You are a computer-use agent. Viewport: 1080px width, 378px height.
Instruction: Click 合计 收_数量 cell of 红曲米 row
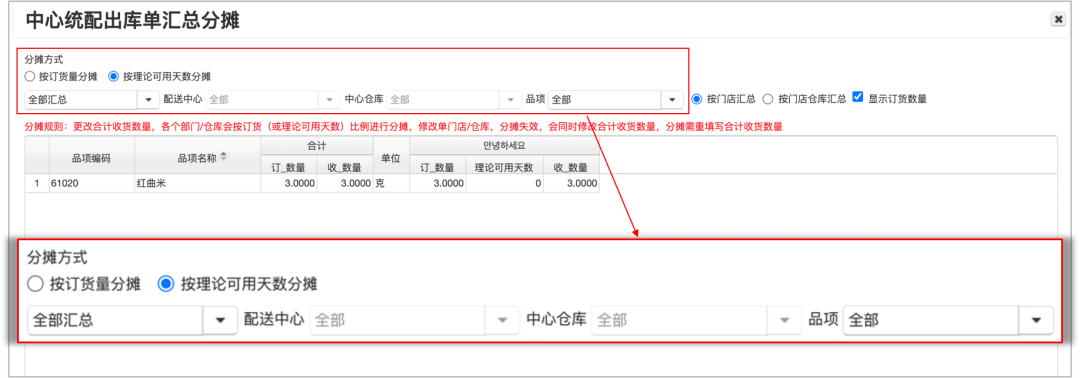(x=345, y=183)
